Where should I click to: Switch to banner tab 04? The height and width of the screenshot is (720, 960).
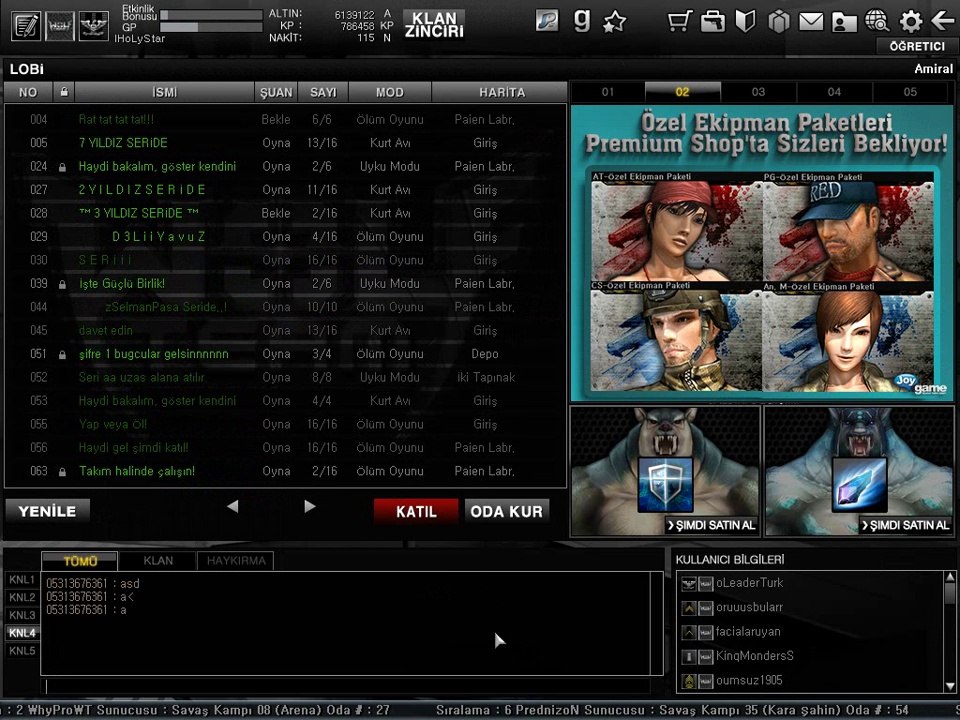pos(834,92)
